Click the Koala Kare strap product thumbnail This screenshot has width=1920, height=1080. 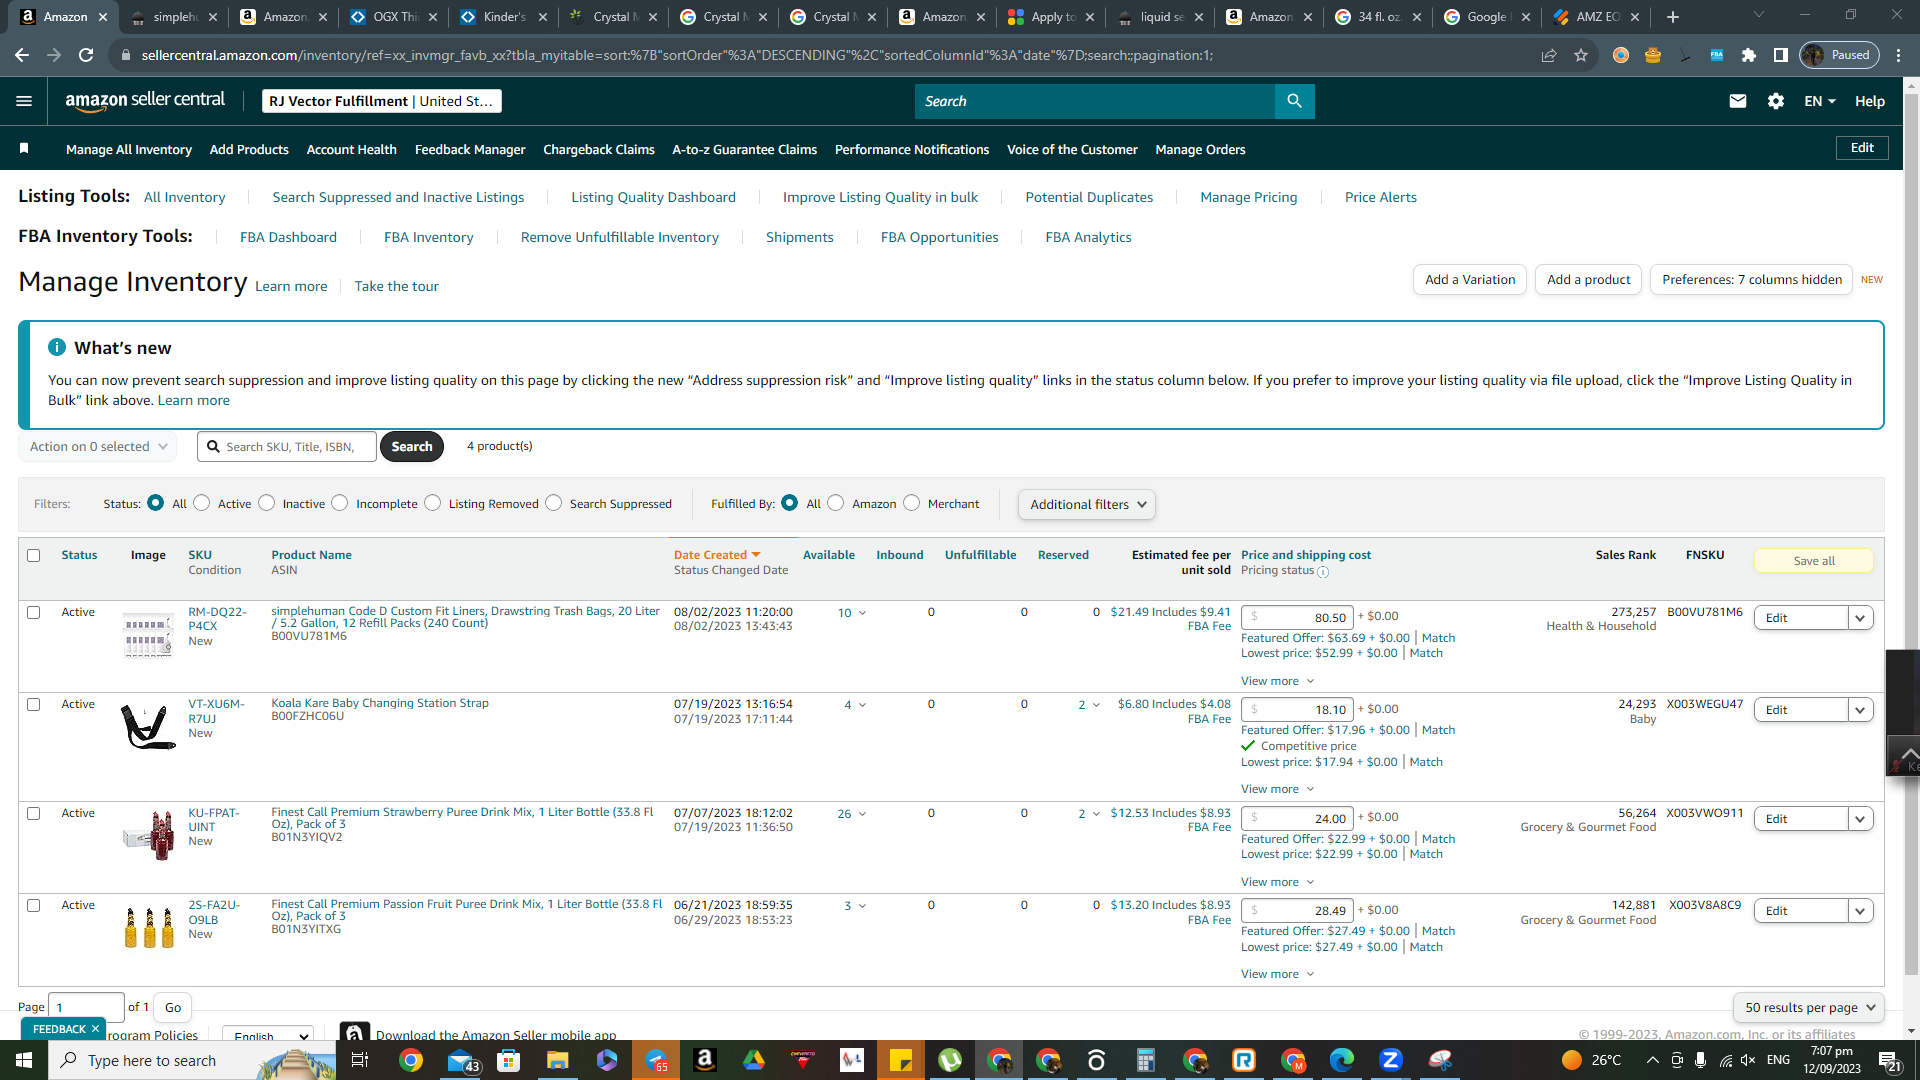[148, 727]
